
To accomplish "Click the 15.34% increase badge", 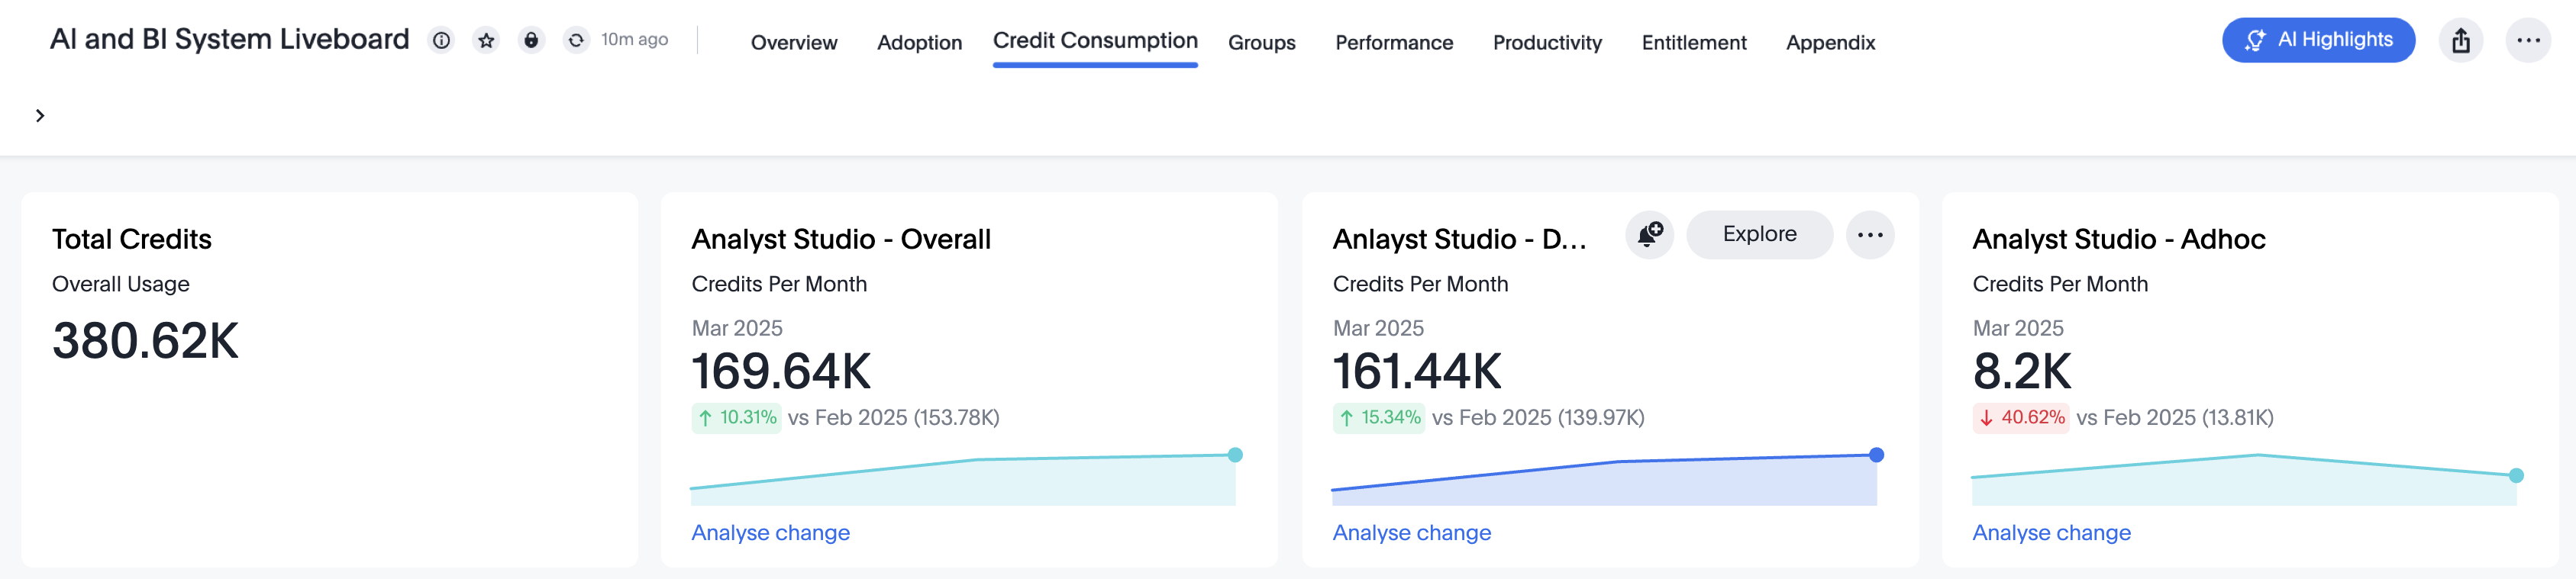I will pyautogui.click(x=1379, y=418).
